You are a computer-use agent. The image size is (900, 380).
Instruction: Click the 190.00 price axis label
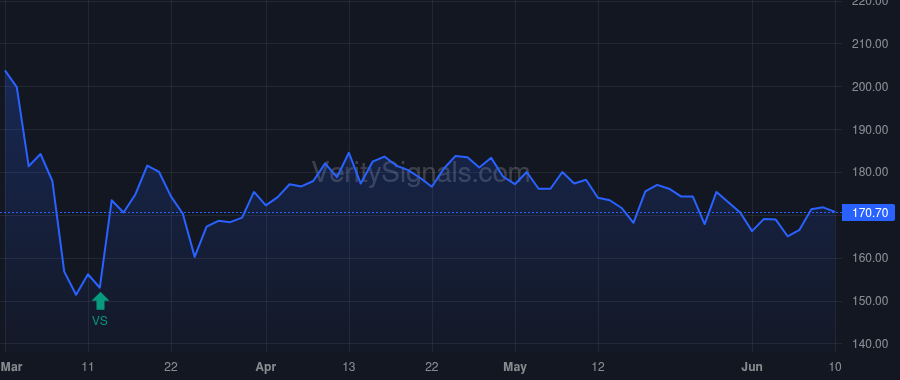point(870,130)
